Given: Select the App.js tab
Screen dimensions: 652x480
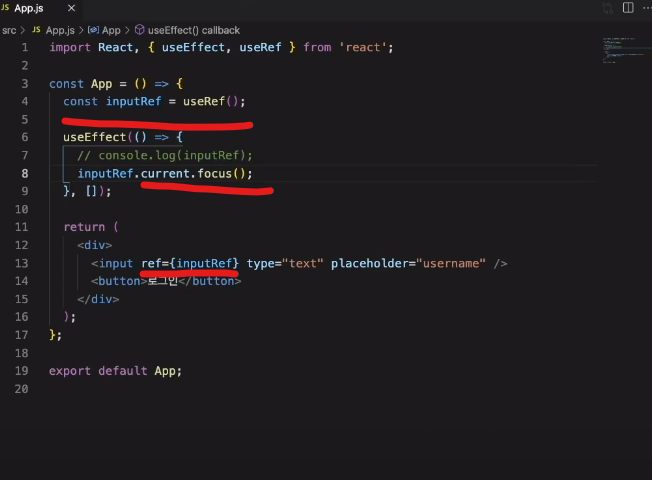Looking at the screenshot, I should tap(40, 8).
